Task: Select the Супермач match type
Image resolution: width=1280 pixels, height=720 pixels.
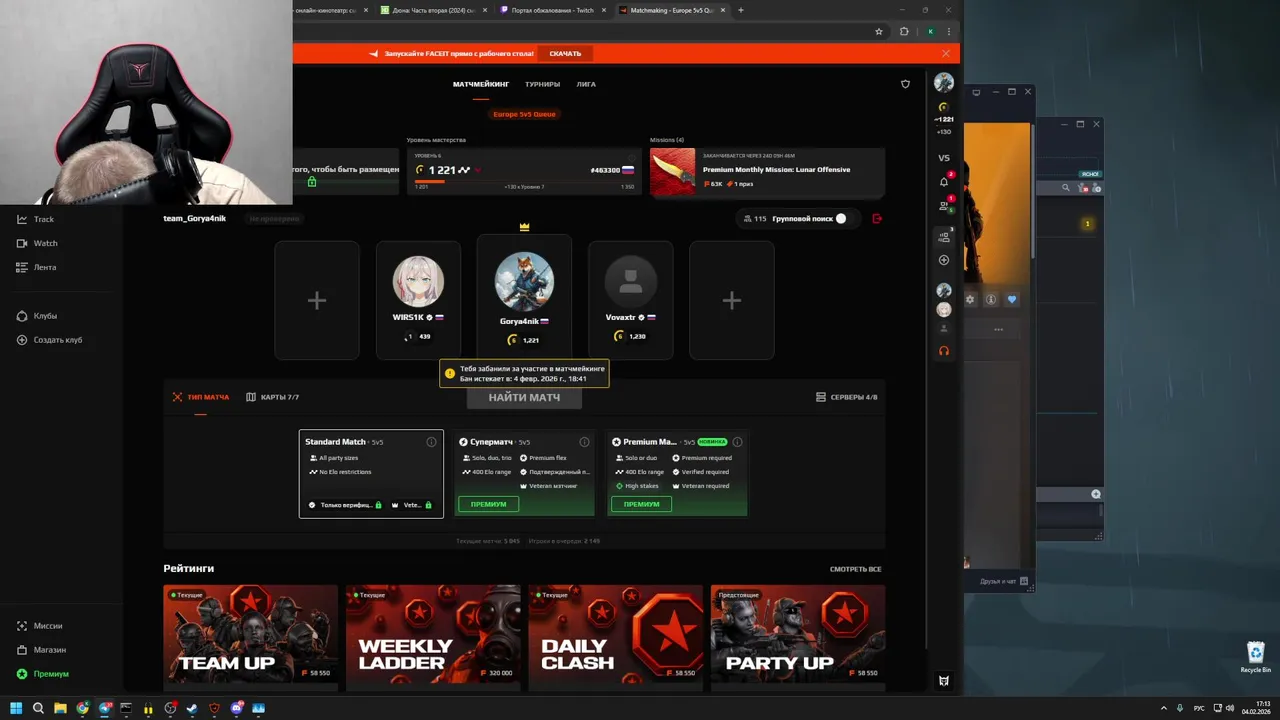Action: (x=524, y=474)
